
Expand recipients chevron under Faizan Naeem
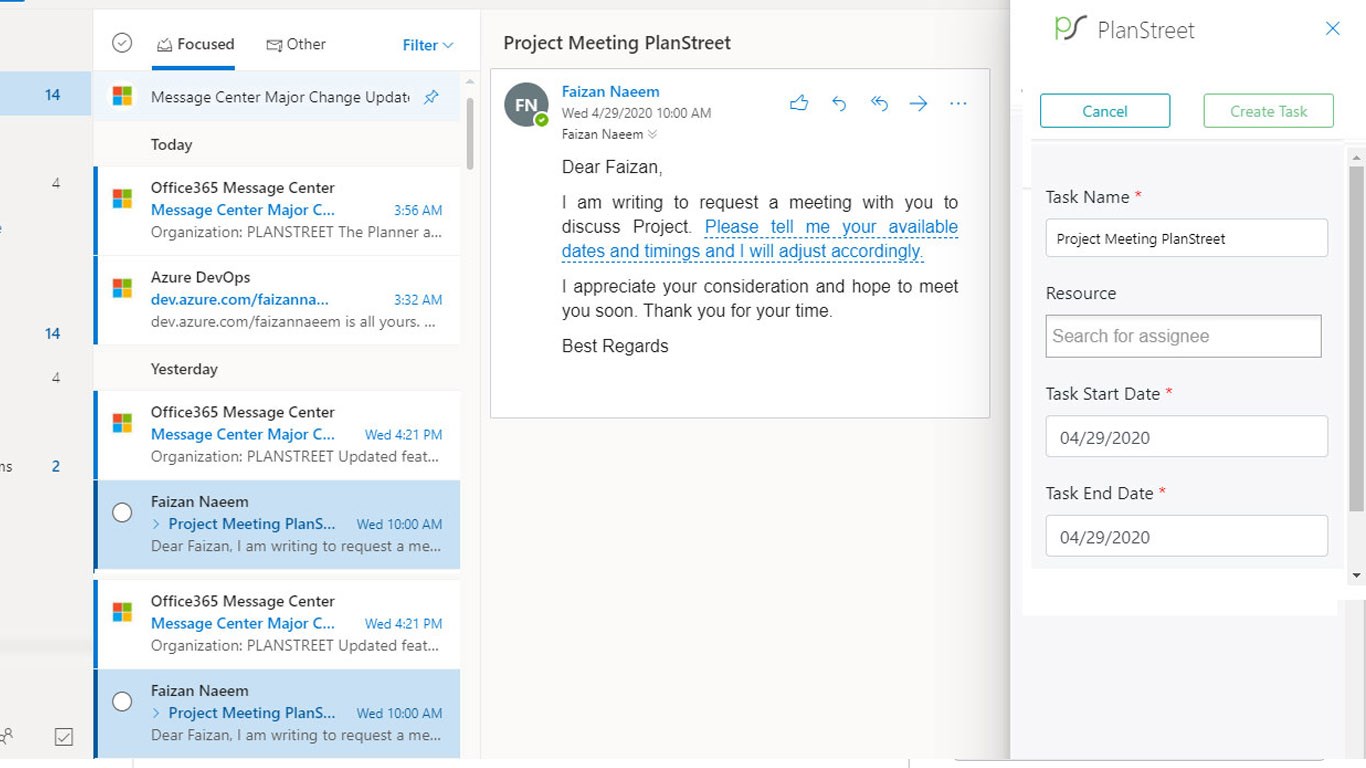652,135
